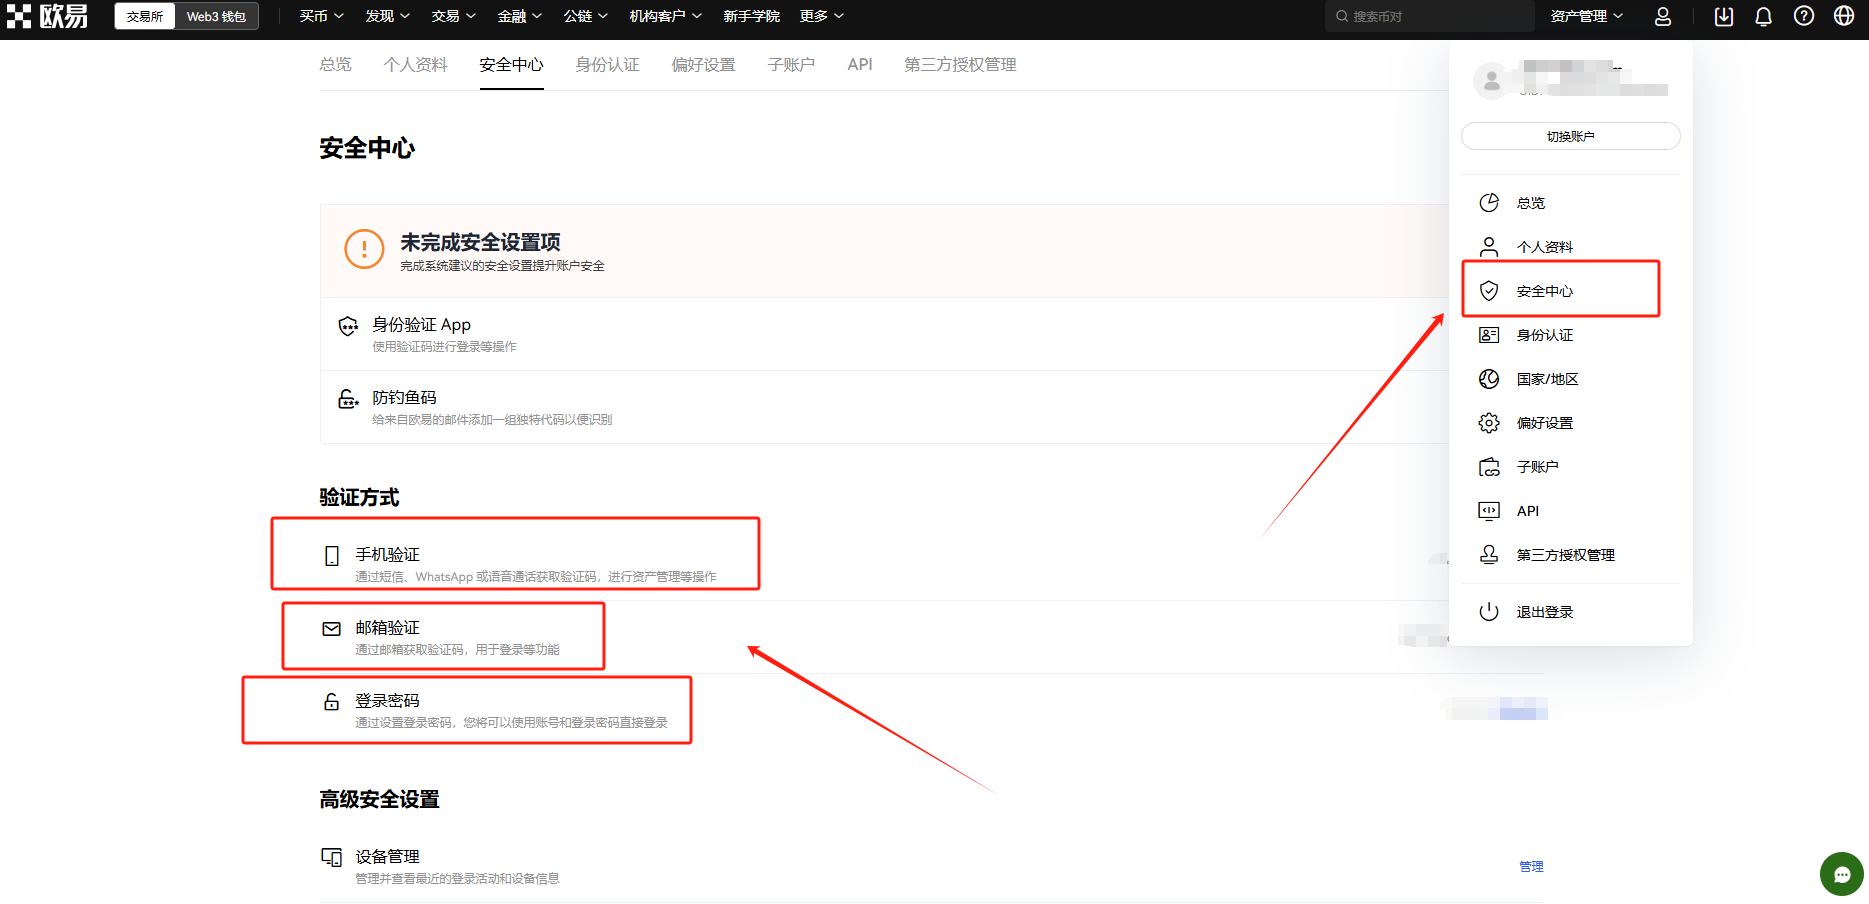This screenshot has width=1869, height=904.
Task: Click the OKX logo in the header
Action: pos(47,16)
